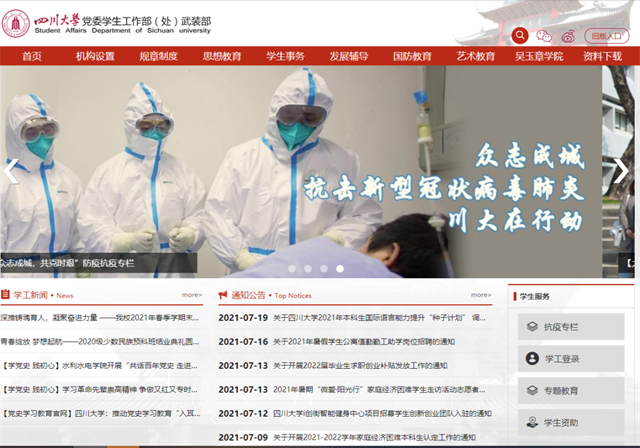This screenshot has width=640, height=448.
Task: Click the Sichuan University logo emblem
Action: click(x=16, y=24)
